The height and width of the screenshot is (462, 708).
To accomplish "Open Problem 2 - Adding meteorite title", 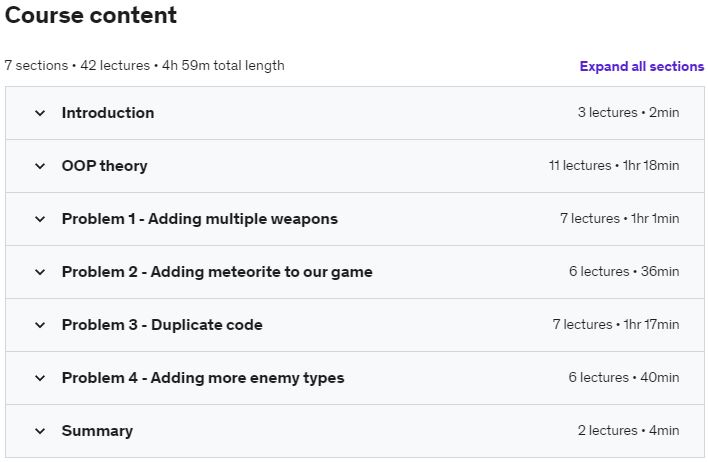I will (x=217, y=272).
